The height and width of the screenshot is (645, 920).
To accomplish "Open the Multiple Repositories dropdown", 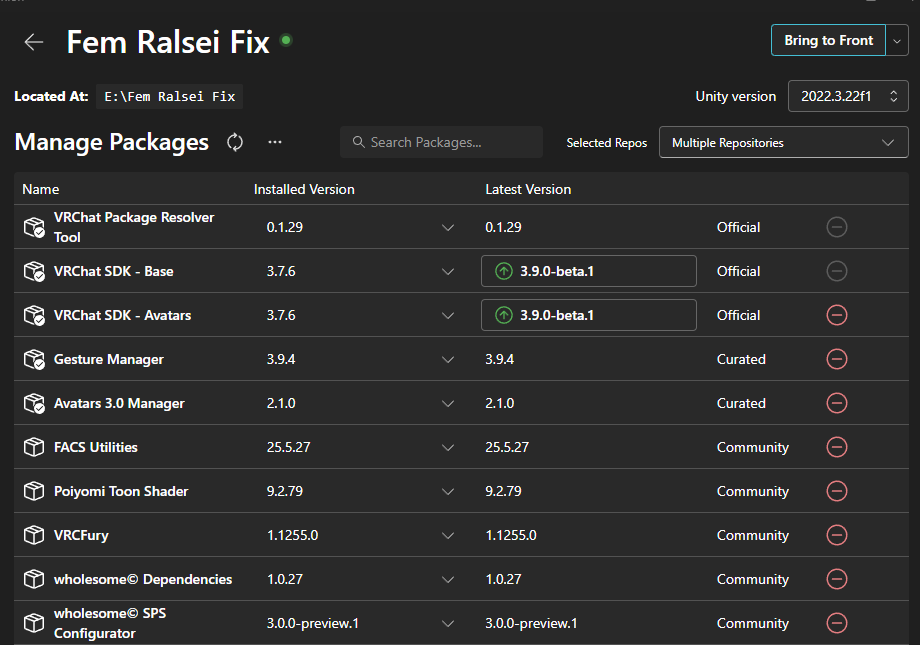I will tap(783, 143).
